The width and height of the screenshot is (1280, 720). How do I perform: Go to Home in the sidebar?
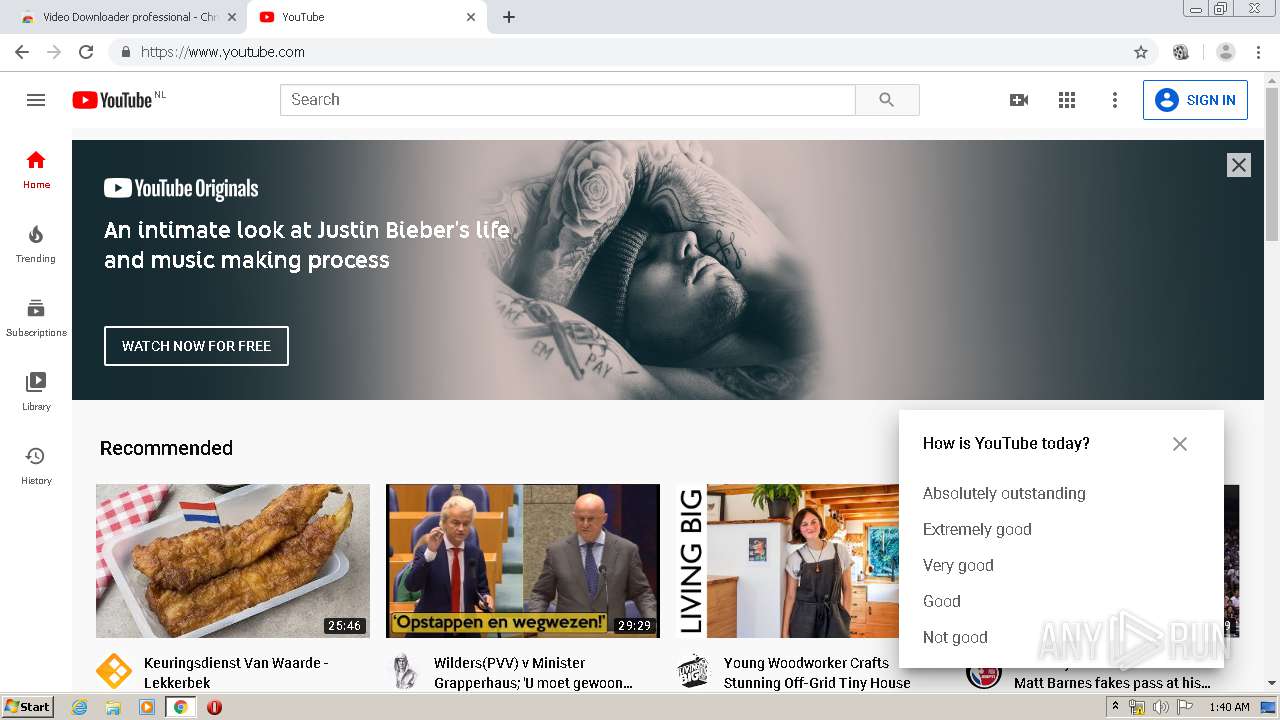(36, 170)
